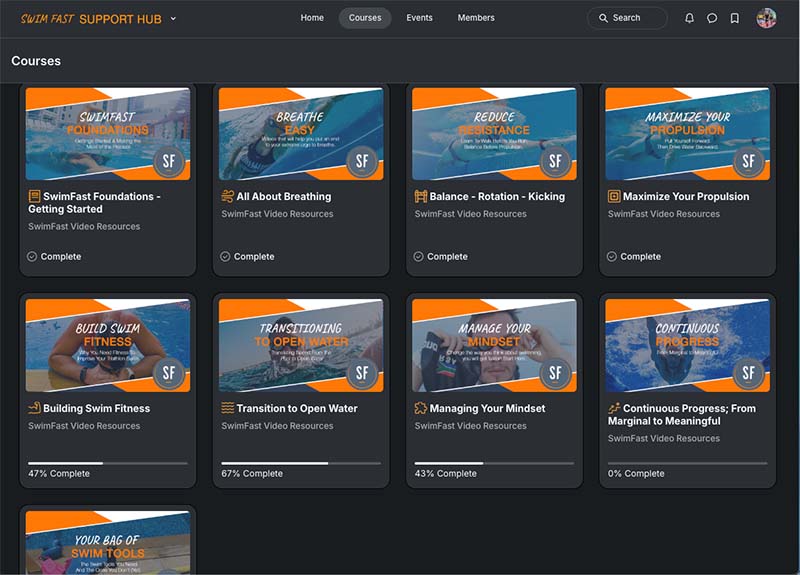Open Continuous Progress; From Marginal to Meaningful
800x575 pixels.
(682, 414)
